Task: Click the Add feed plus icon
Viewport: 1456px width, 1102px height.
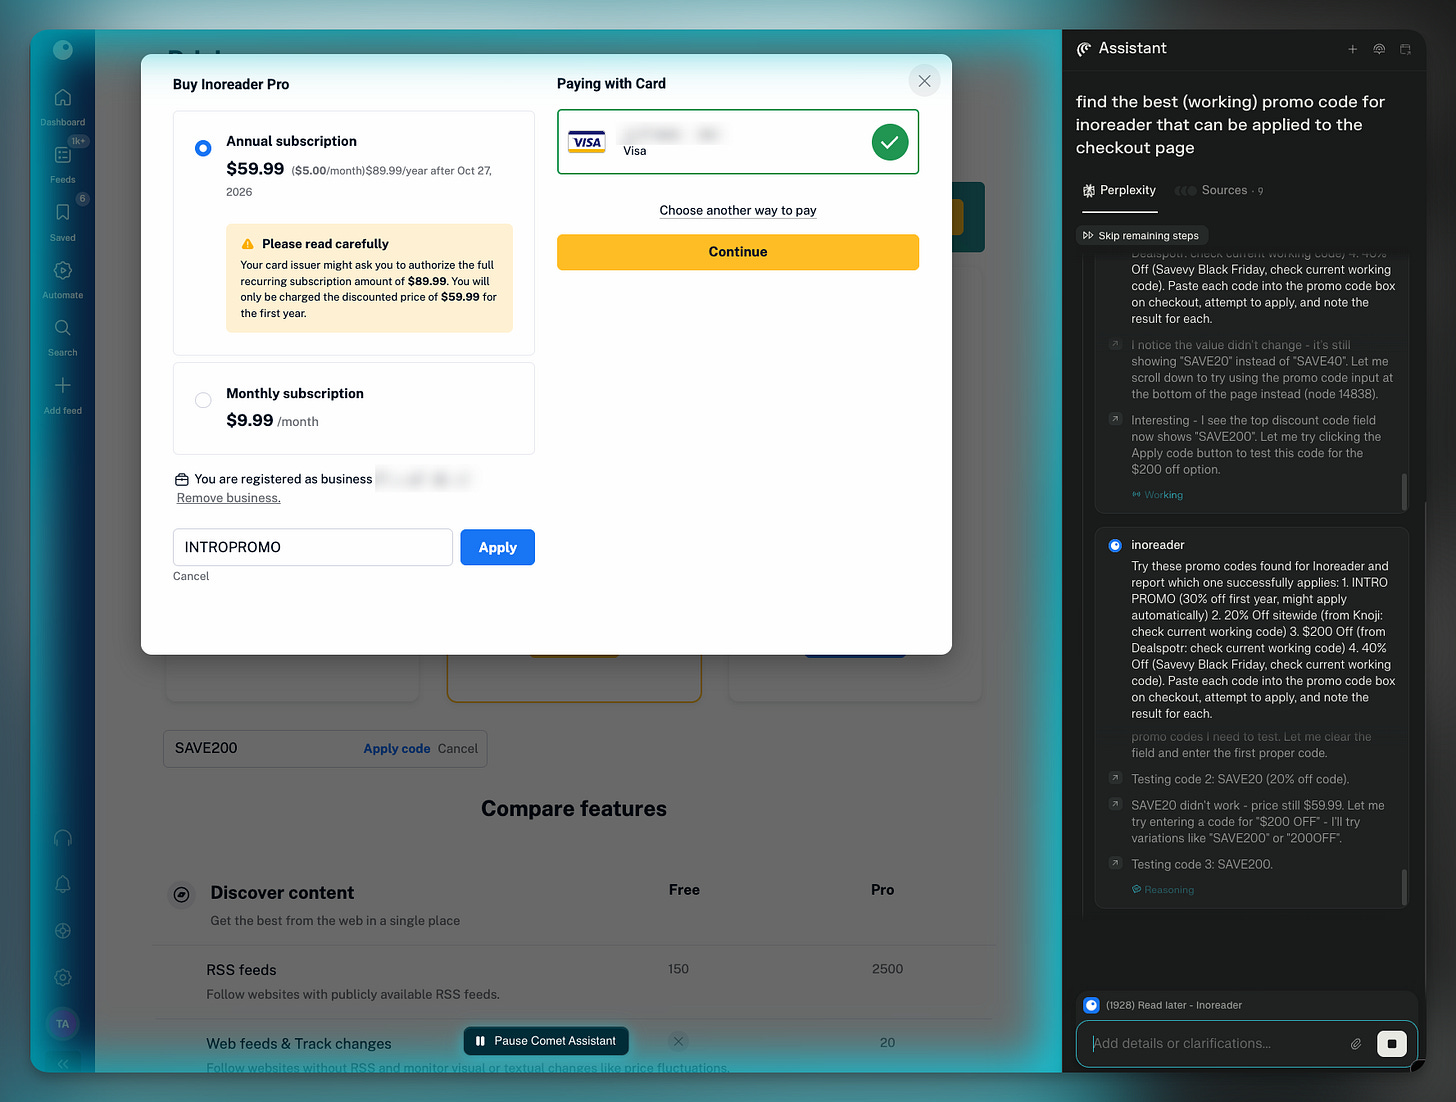Action: pos(62,386)
